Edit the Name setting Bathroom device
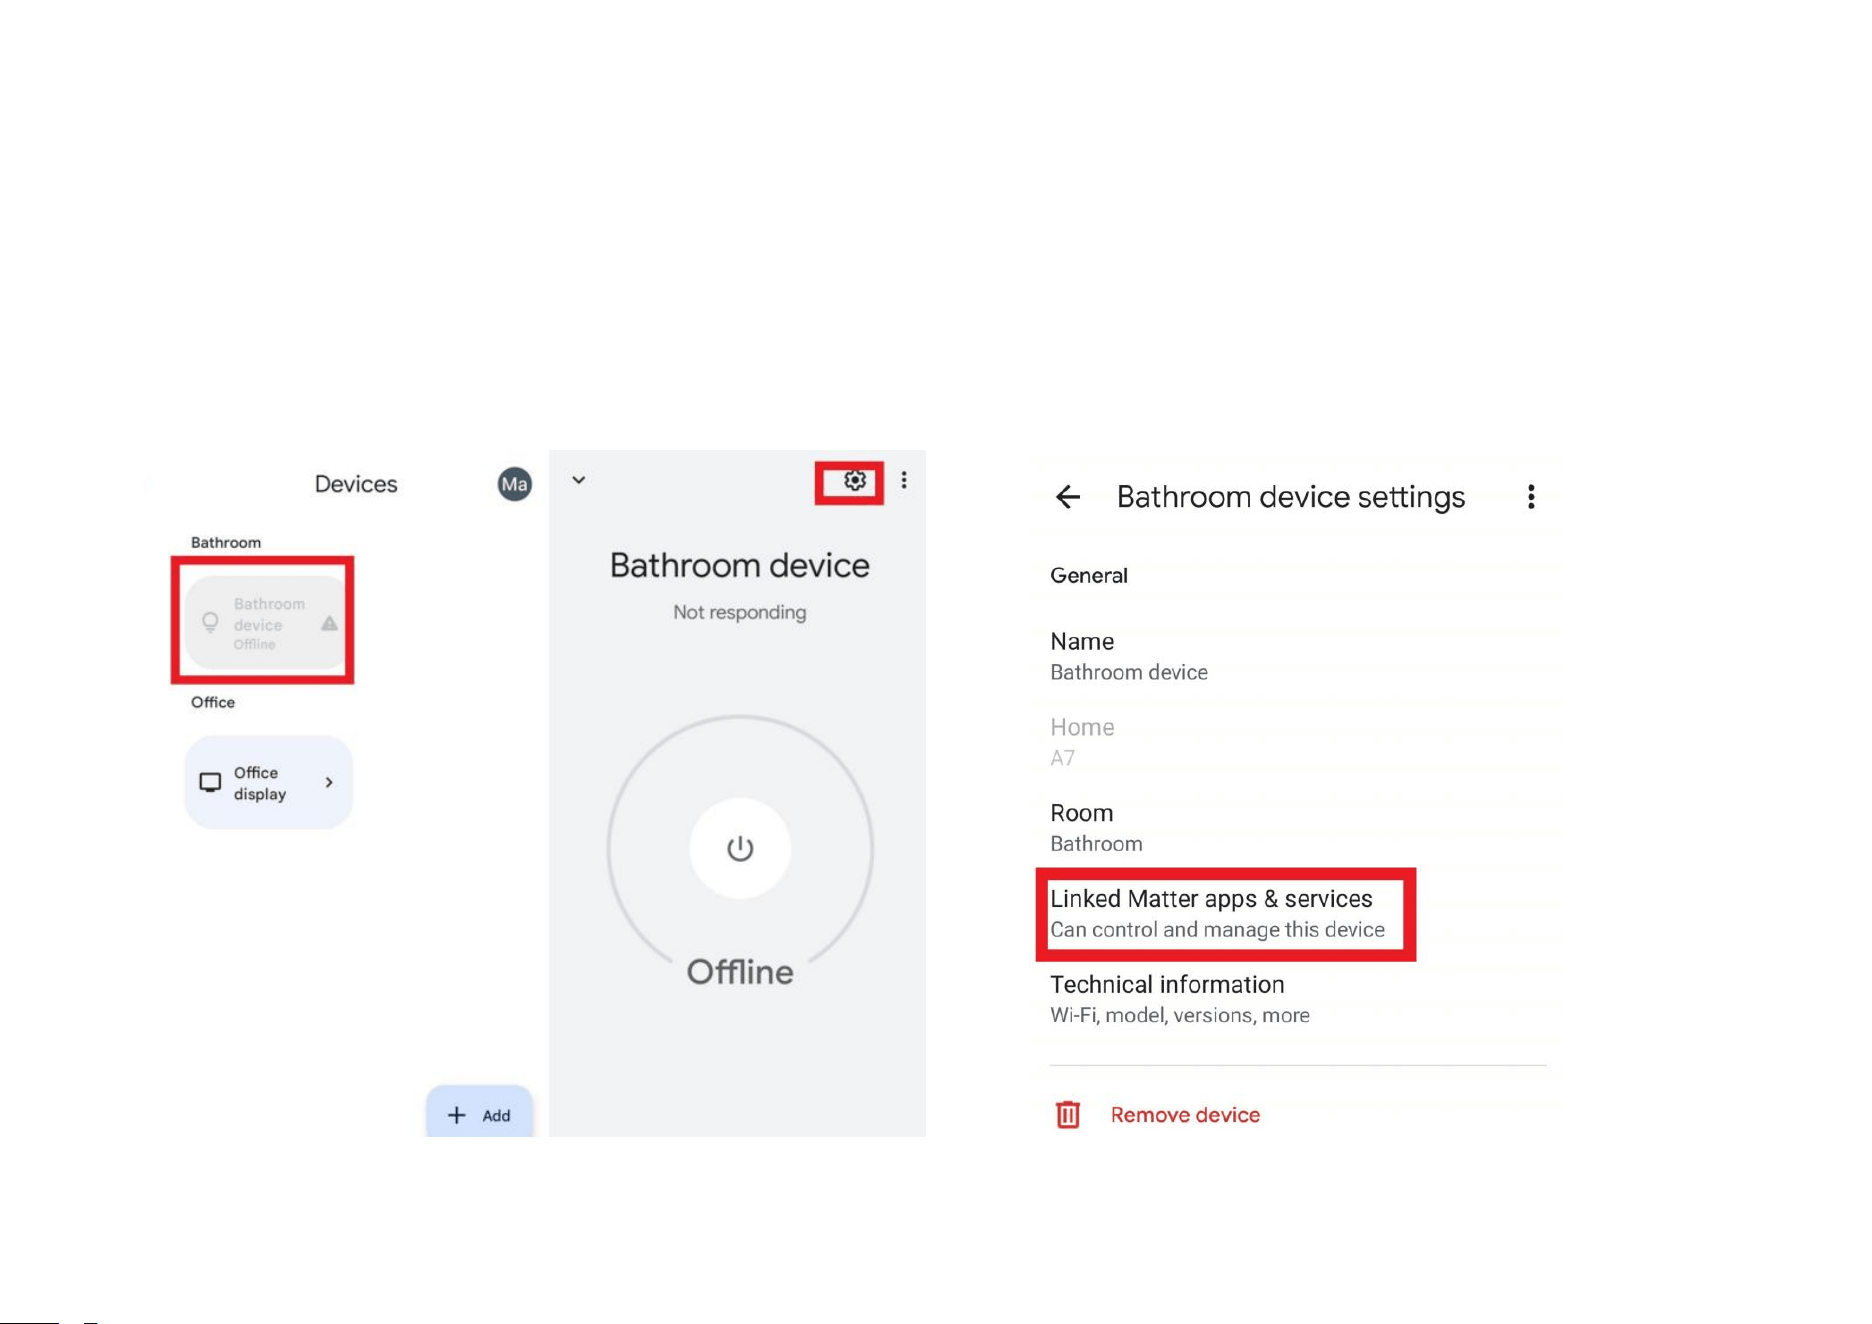 point(1298,656)
